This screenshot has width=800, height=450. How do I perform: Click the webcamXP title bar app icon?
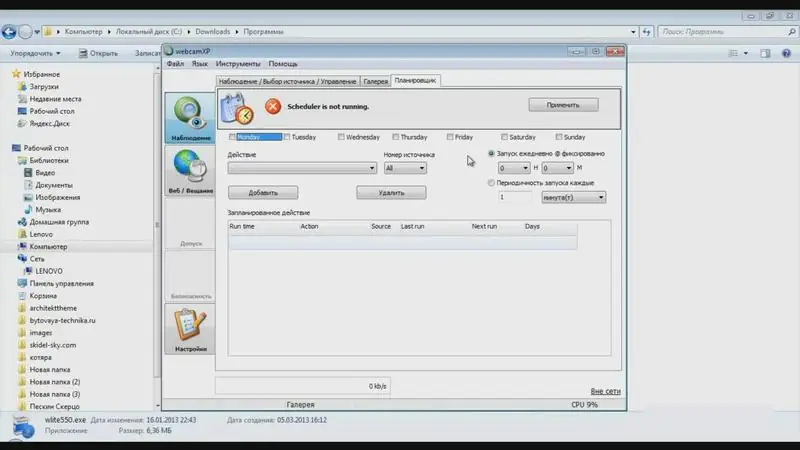169,51
